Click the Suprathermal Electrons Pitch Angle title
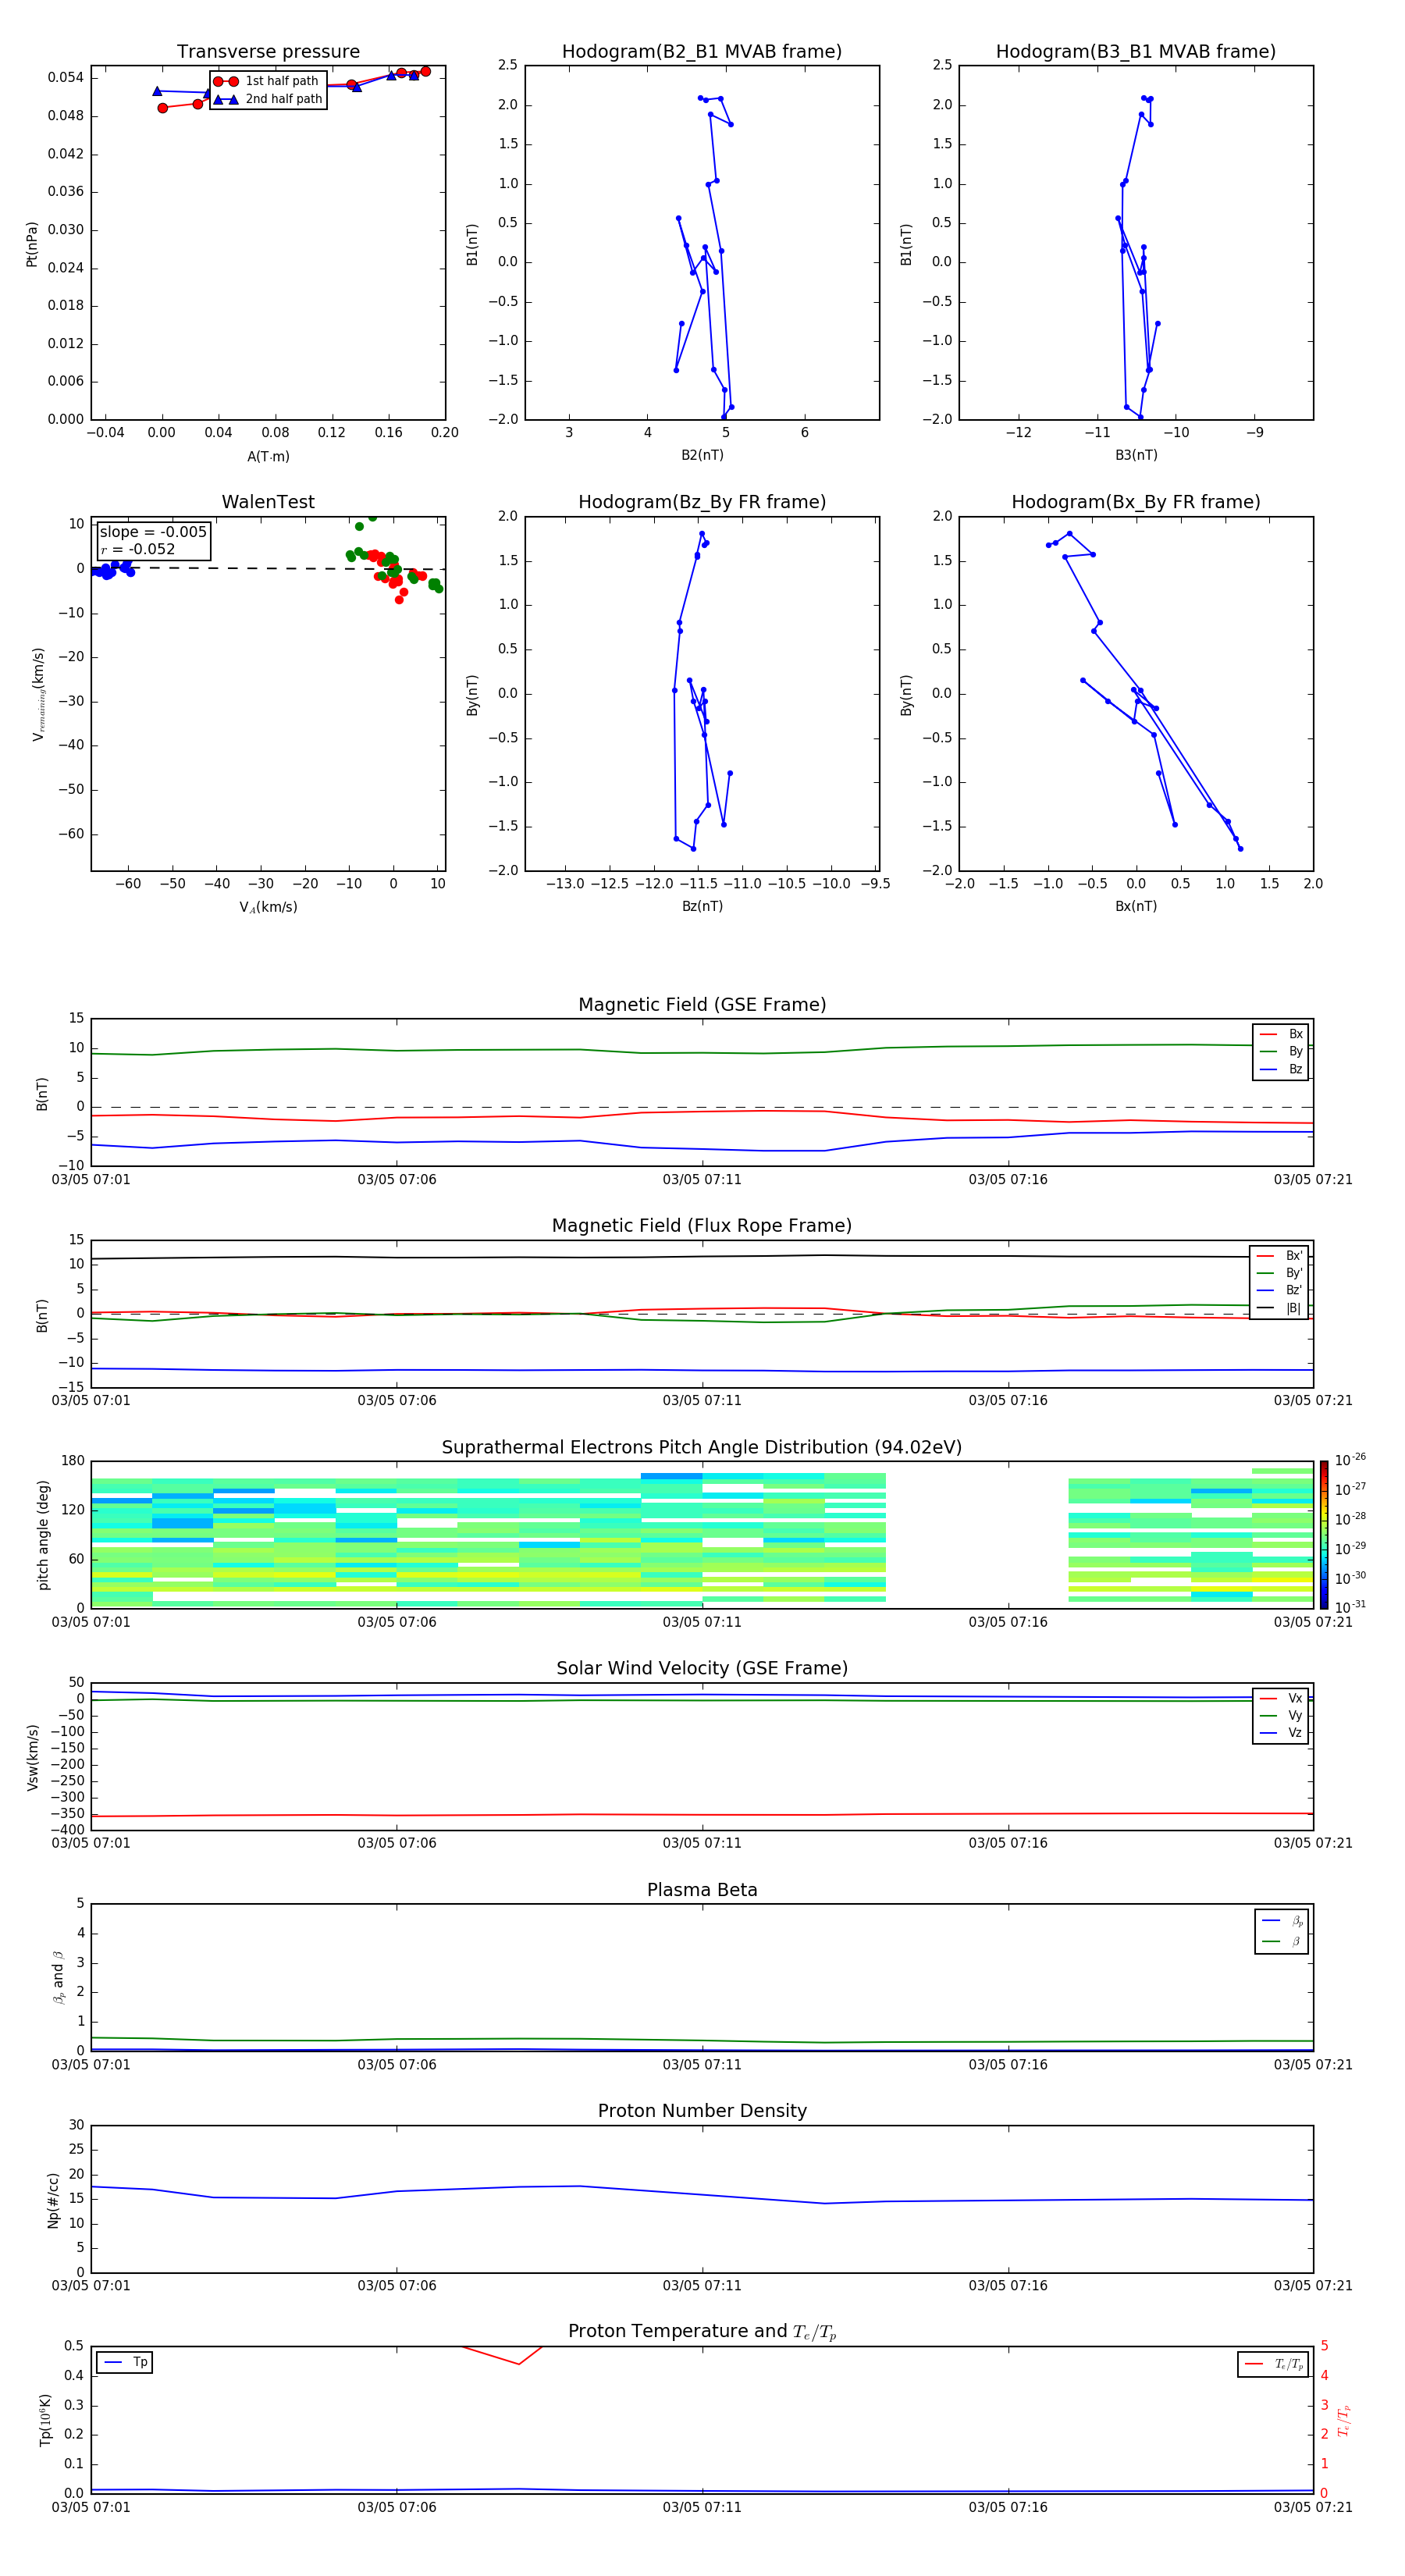 [x=702, y=1447]
